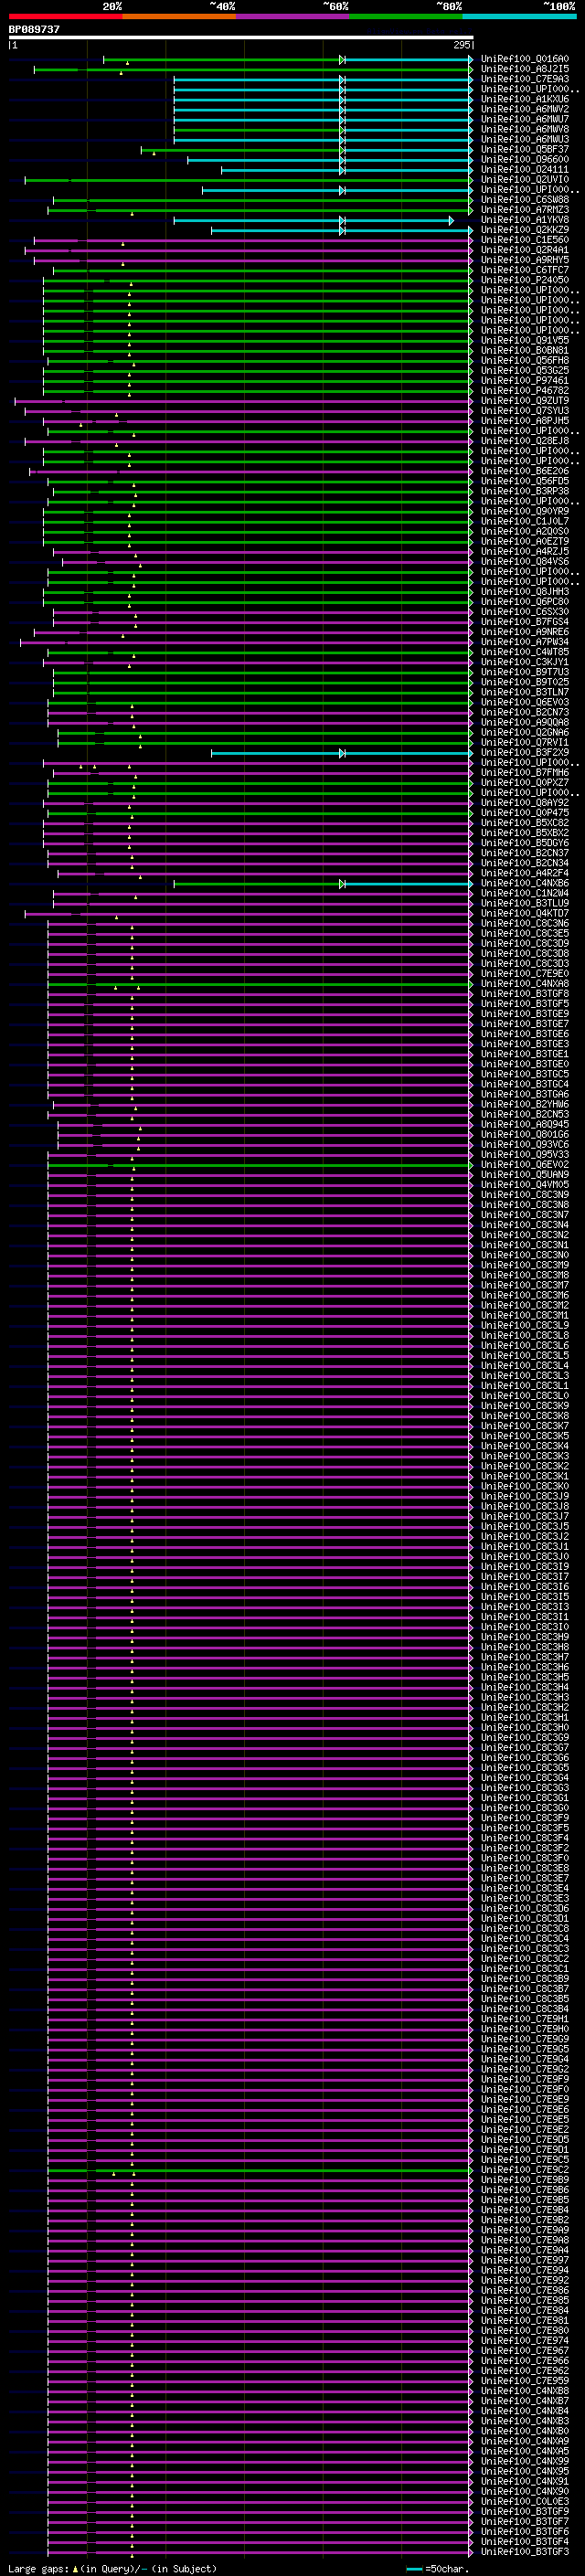The width and height of the screenshot is (585, 2576).
Task: Select label UniRef100_C3KJY1
Action: [525, 662]
